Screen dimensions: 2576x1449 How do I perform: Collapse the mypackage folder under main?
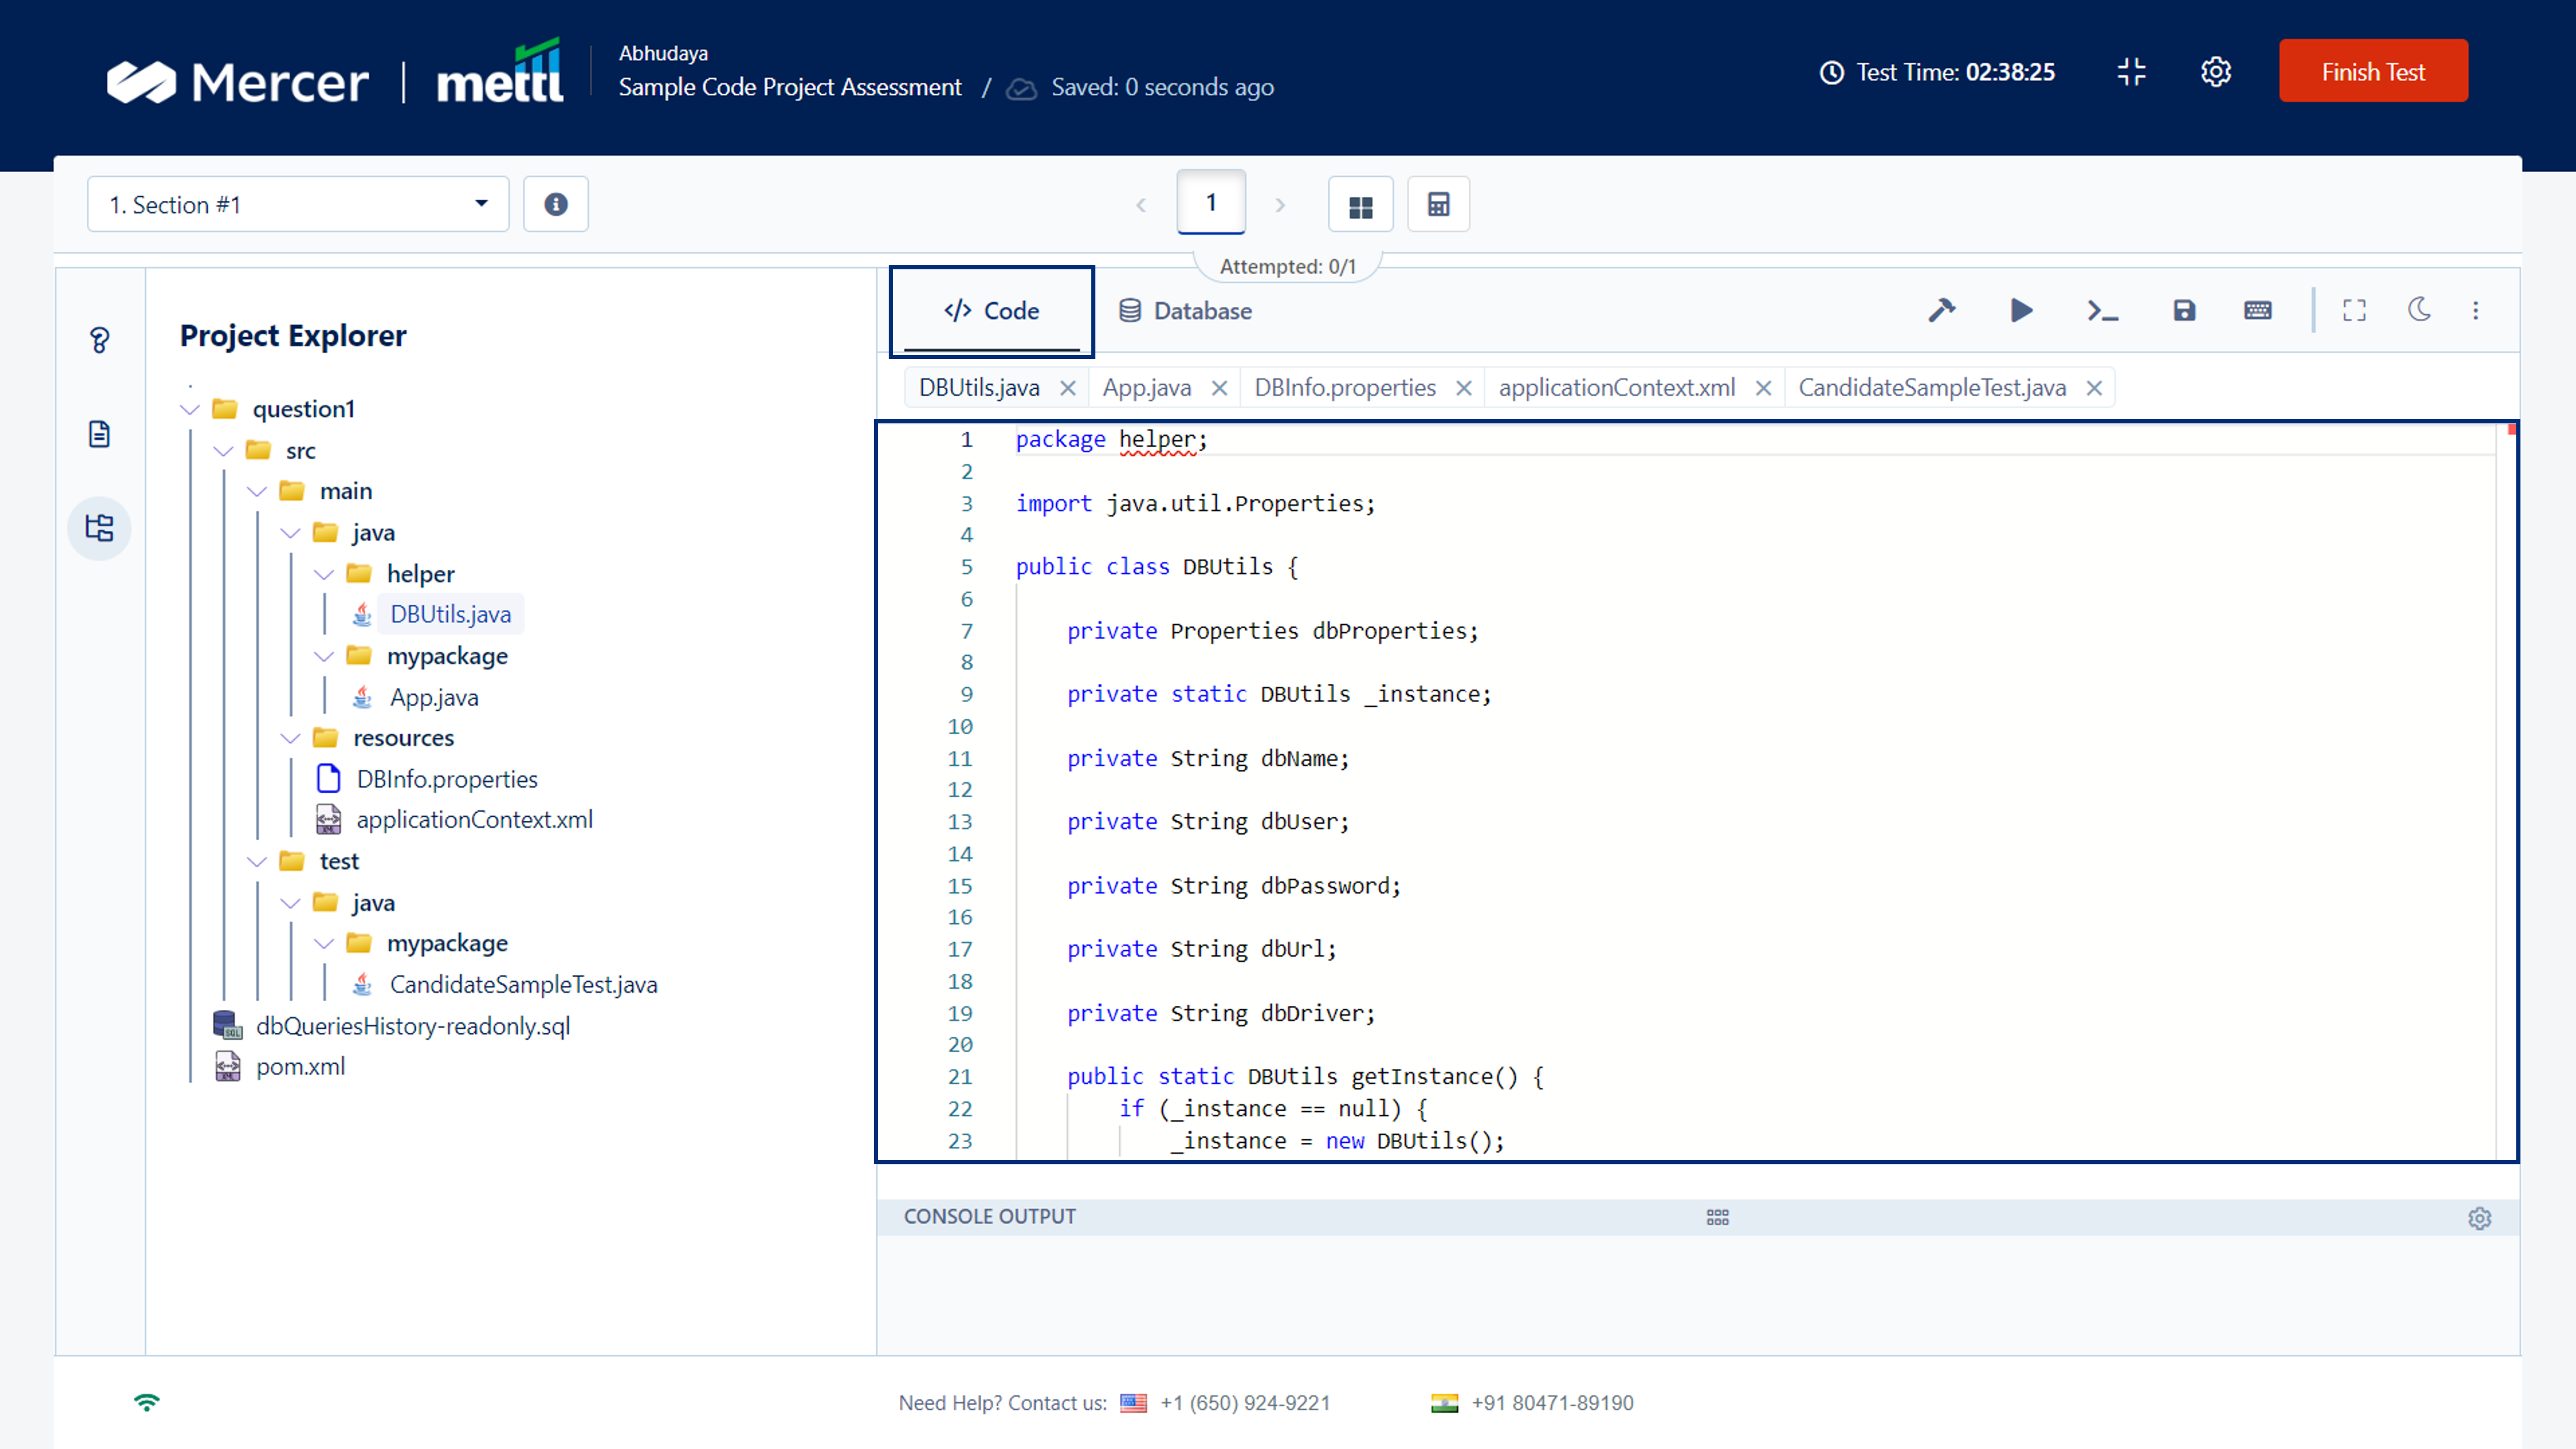[324, 656]
